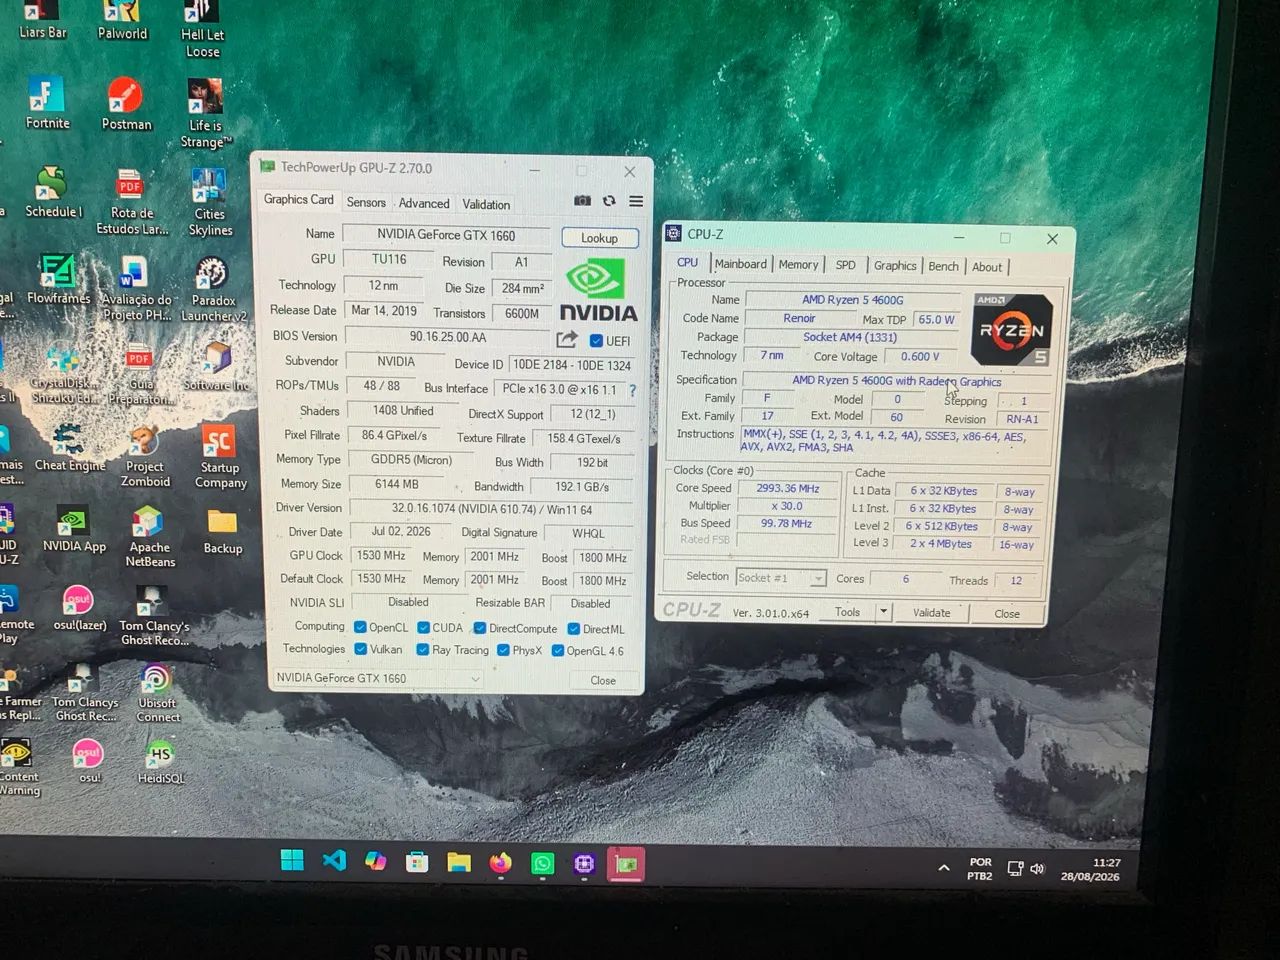Toggle the CUDA checkbox

pyautogui.click(x=424, y=628)
